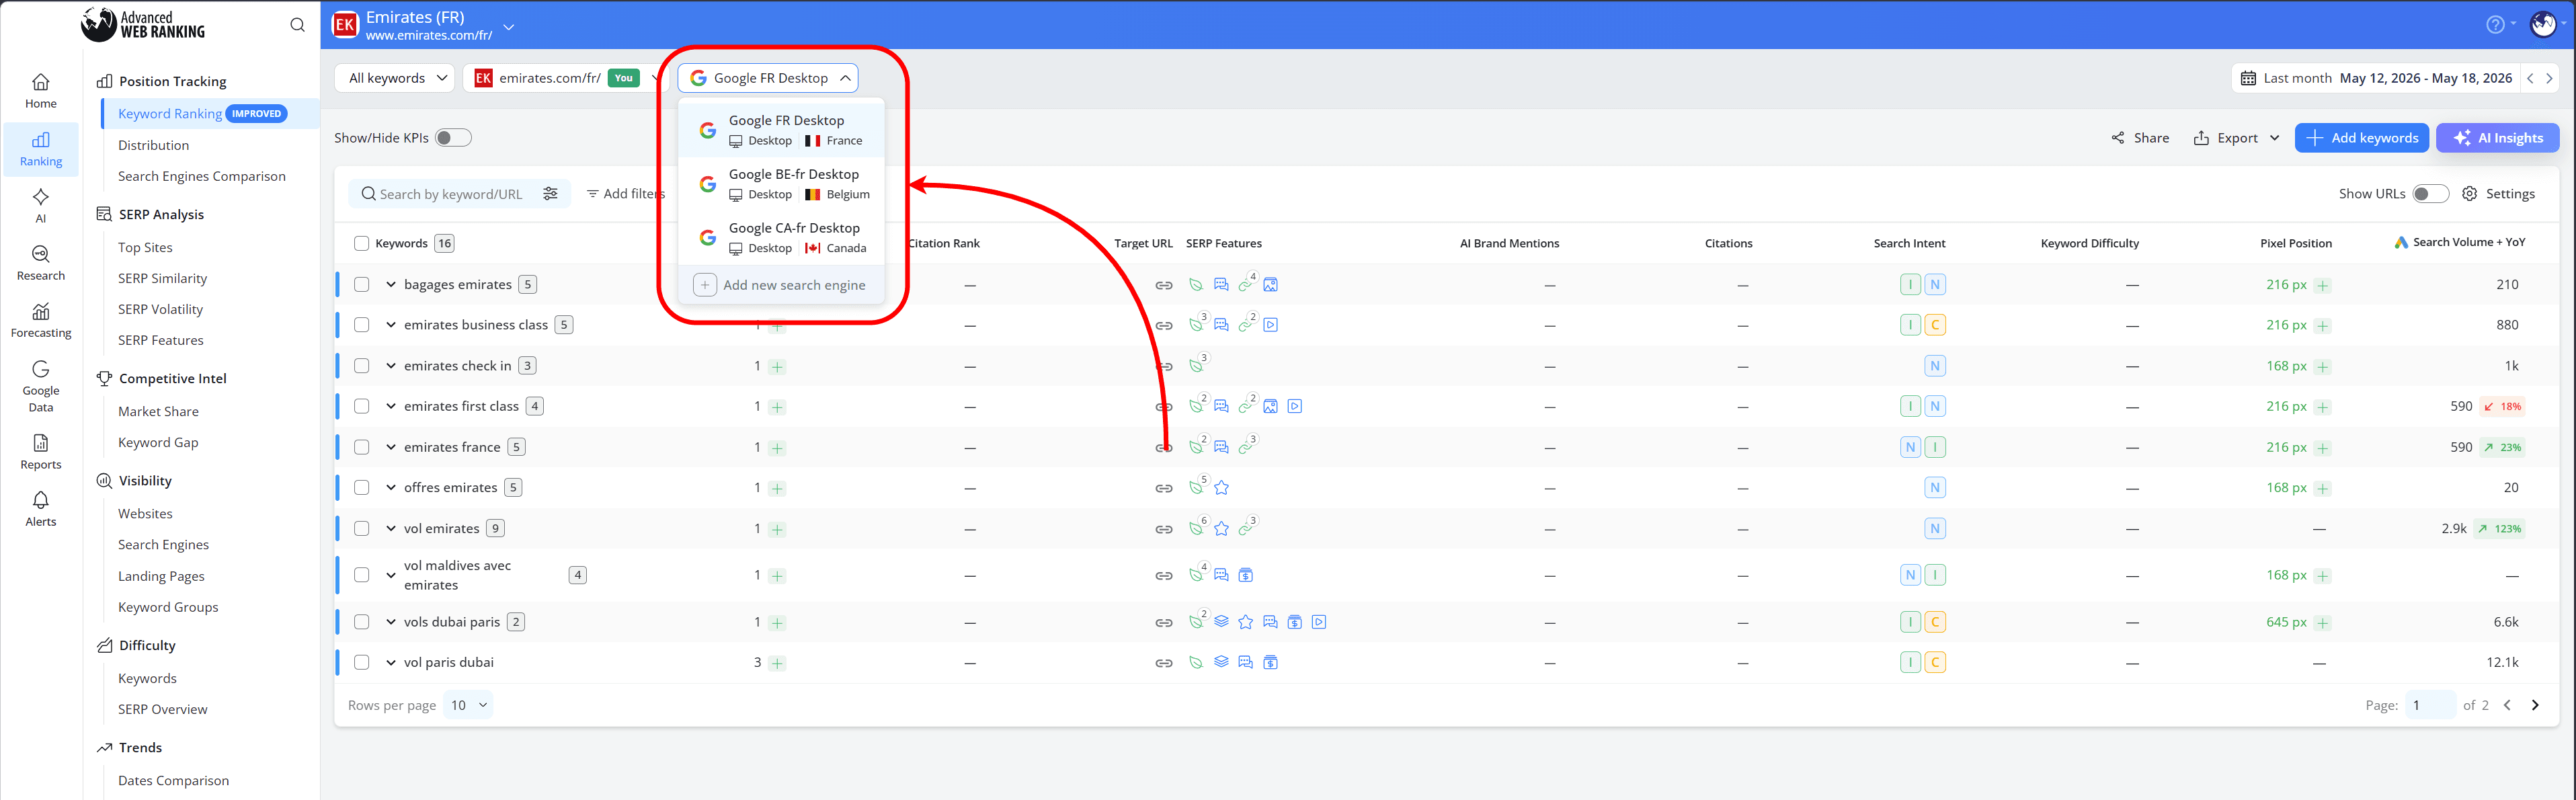Image resolution: width=2576 pixels, height=800 pixels.
Task: Open the Market Share page
Action: pos(158,411)
